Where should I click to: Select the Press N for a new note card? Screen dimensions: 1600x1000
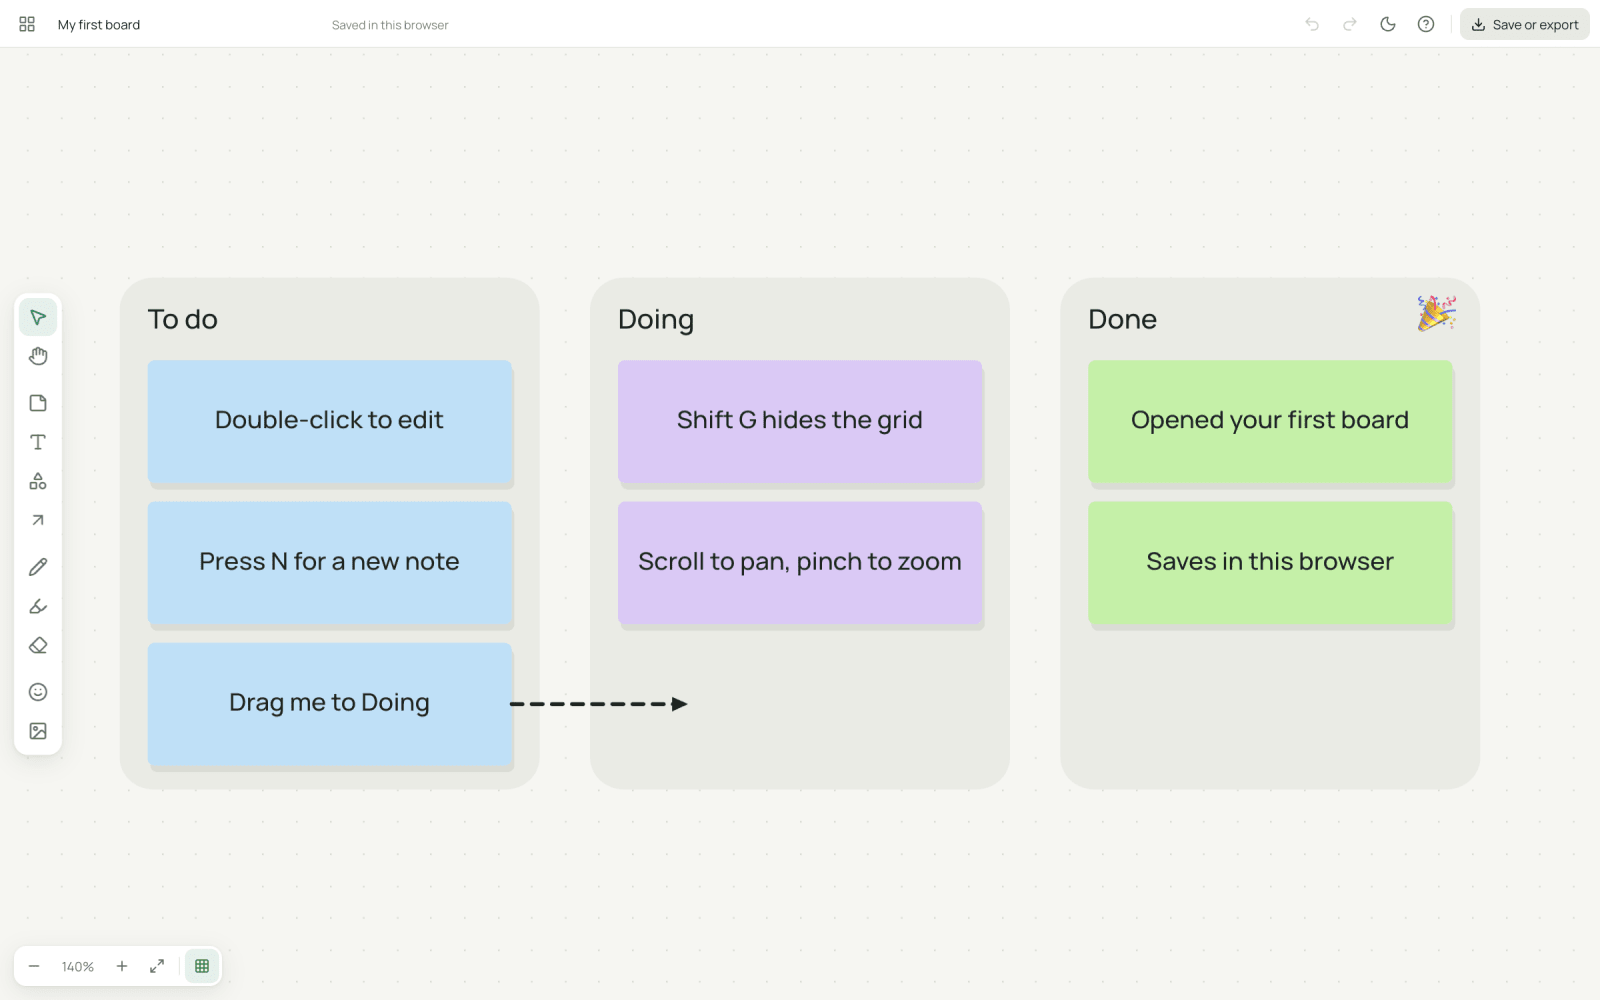(x=330, y=563)
